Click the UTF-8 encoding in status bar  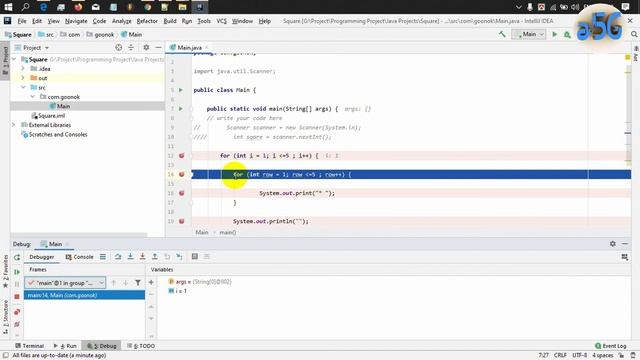point(580,355)
